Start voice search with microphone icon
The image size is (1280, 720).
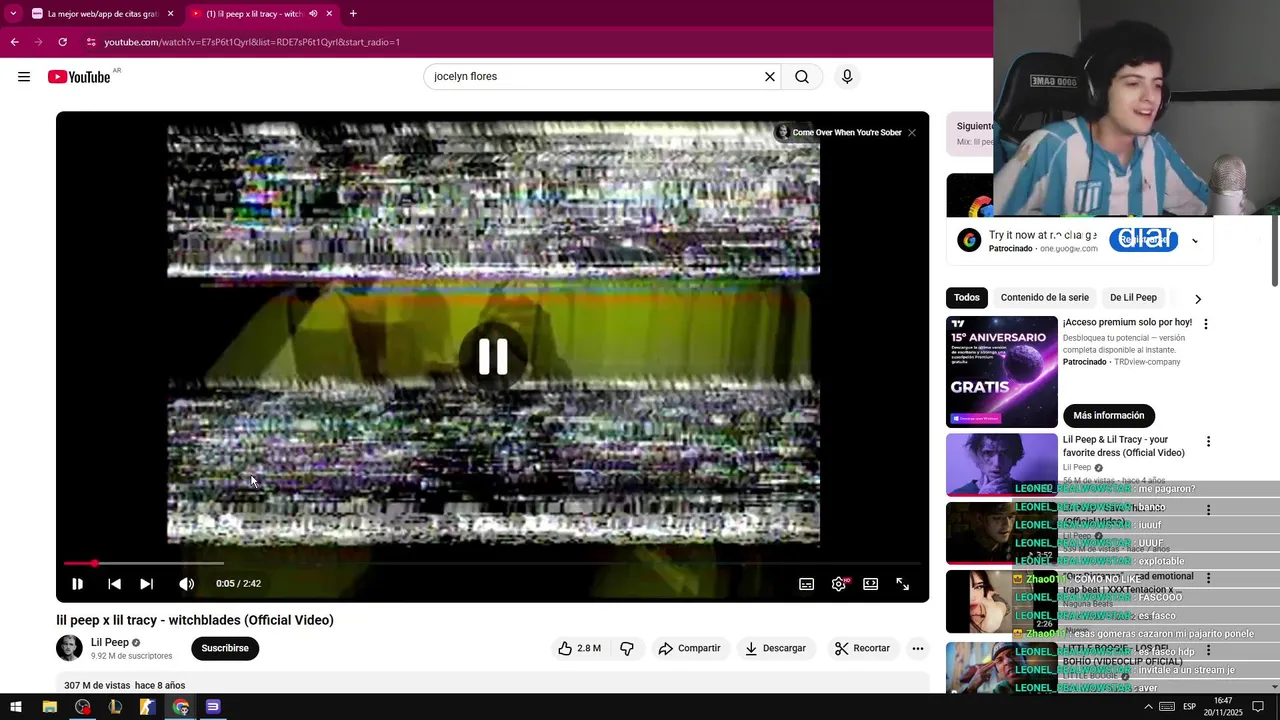tap(847, 77)
